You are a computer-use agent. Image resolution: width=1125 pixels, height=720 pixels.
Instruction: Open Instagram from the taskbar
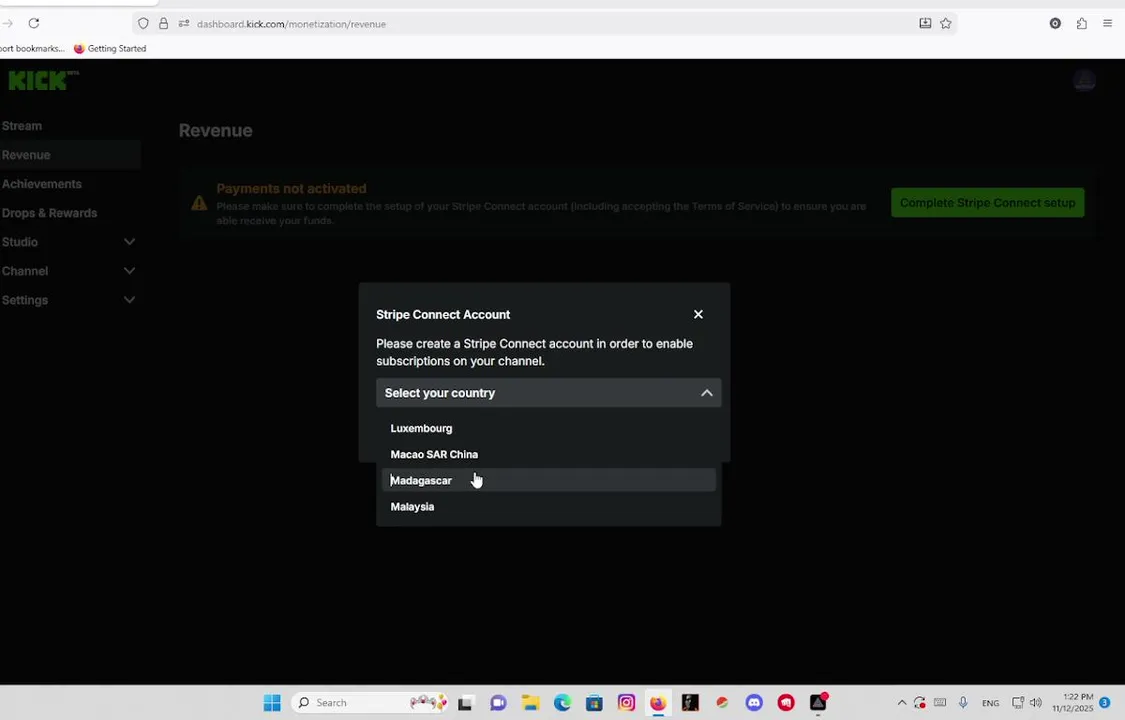tap(626, 703)
